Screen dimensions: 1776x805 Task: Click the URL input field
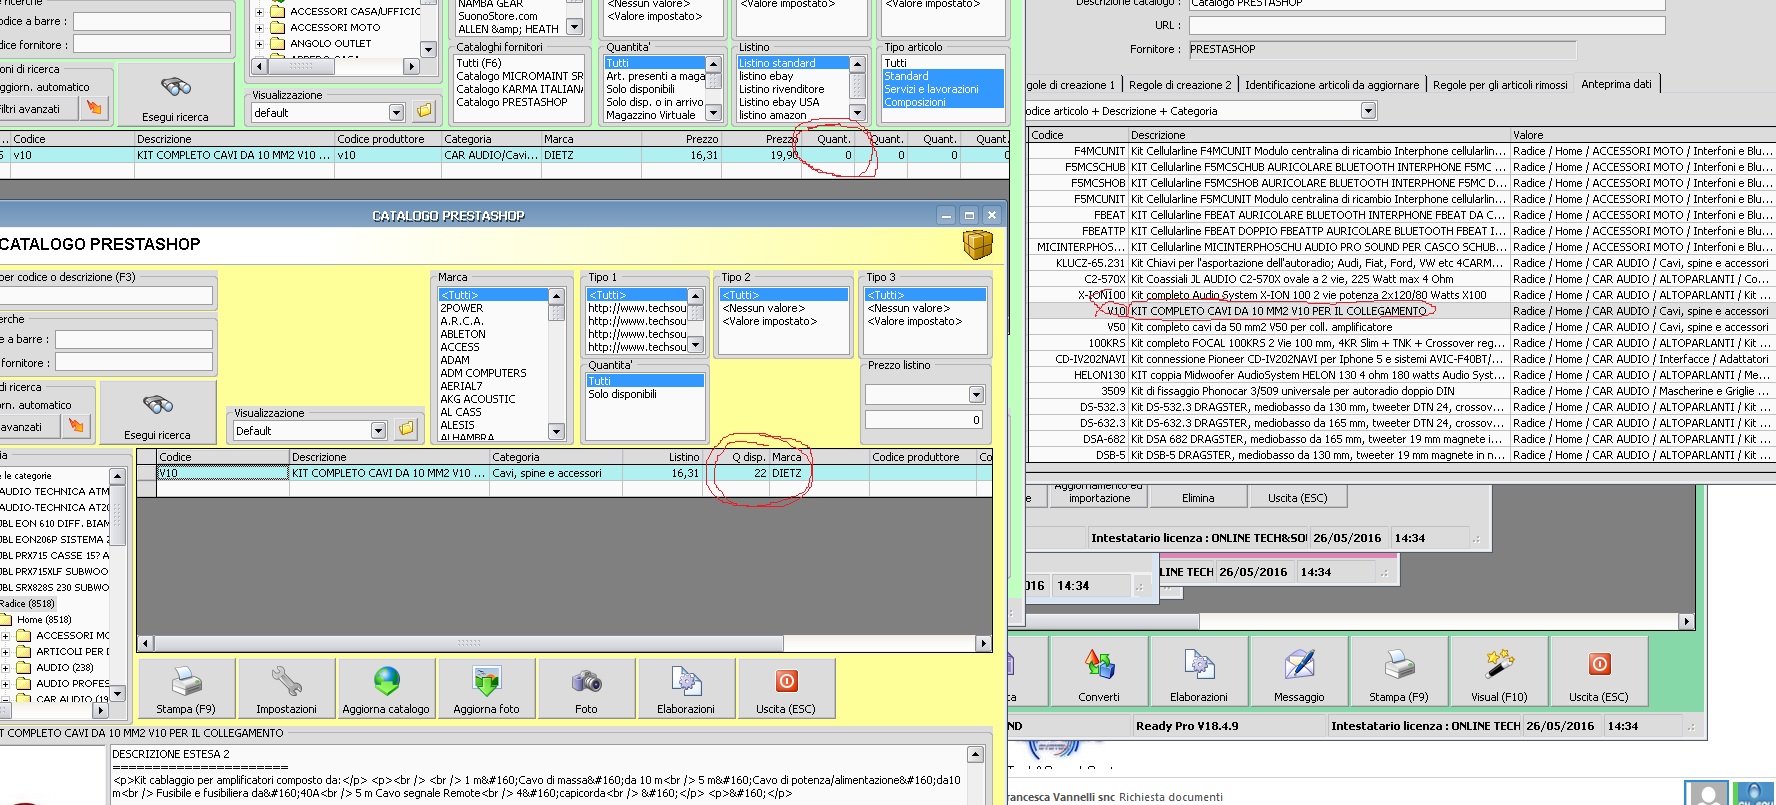(x=1427, y=26)
